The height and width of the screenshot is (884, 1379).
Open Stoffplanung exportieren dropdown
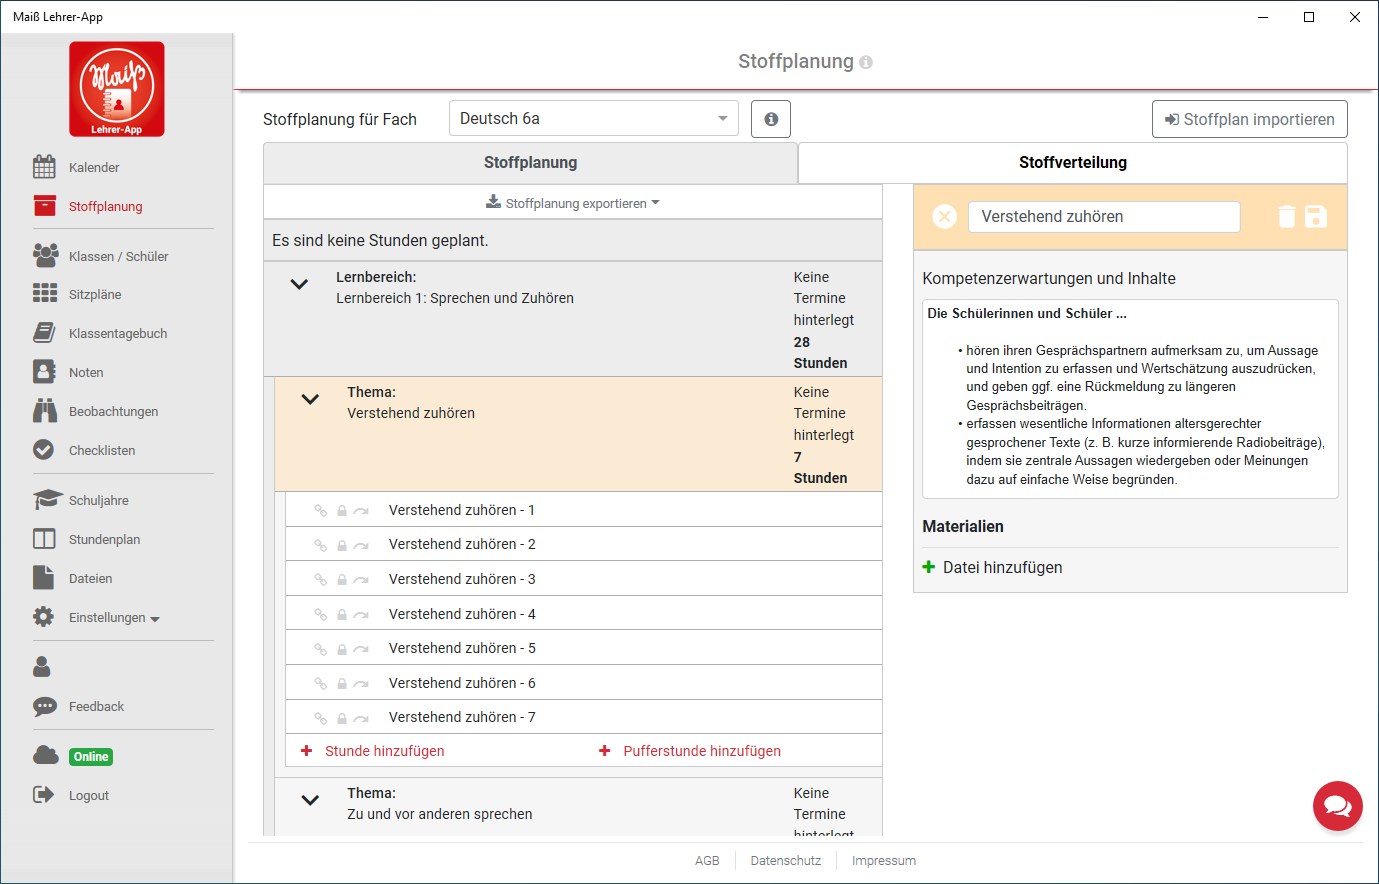coord(573,203)
